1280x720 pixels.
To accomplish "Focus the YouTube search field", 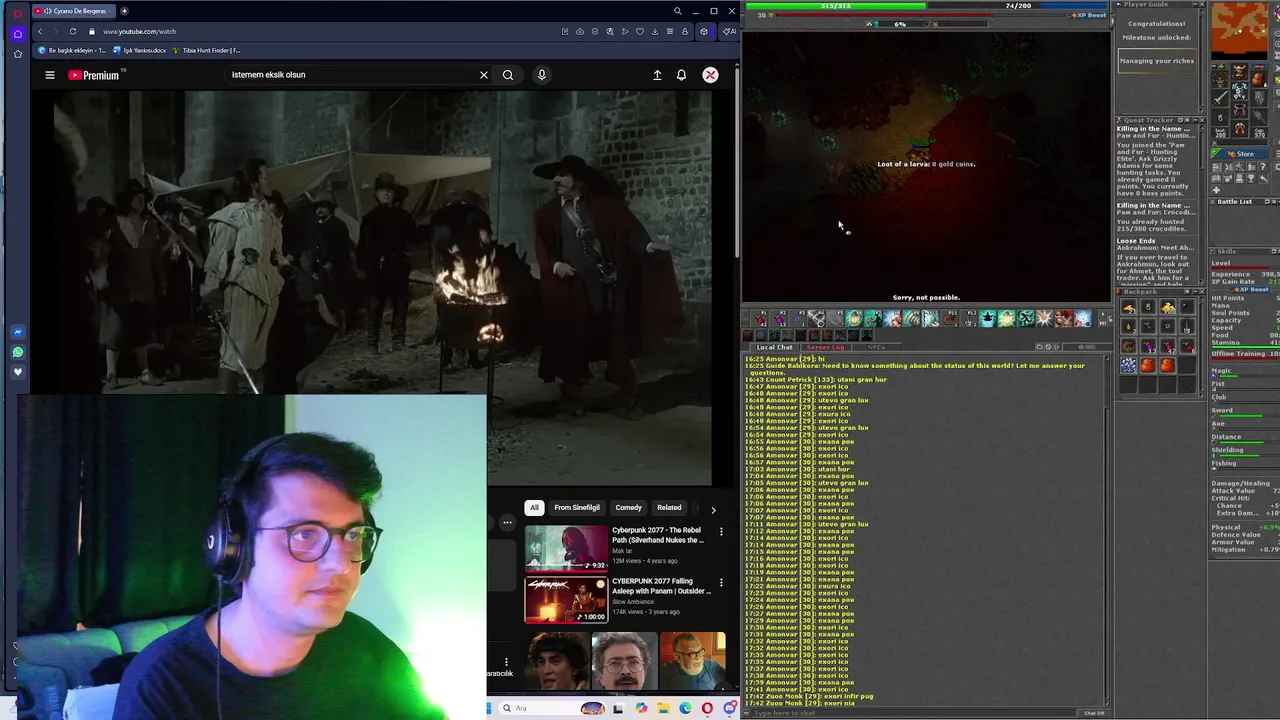I will [350, 75].
